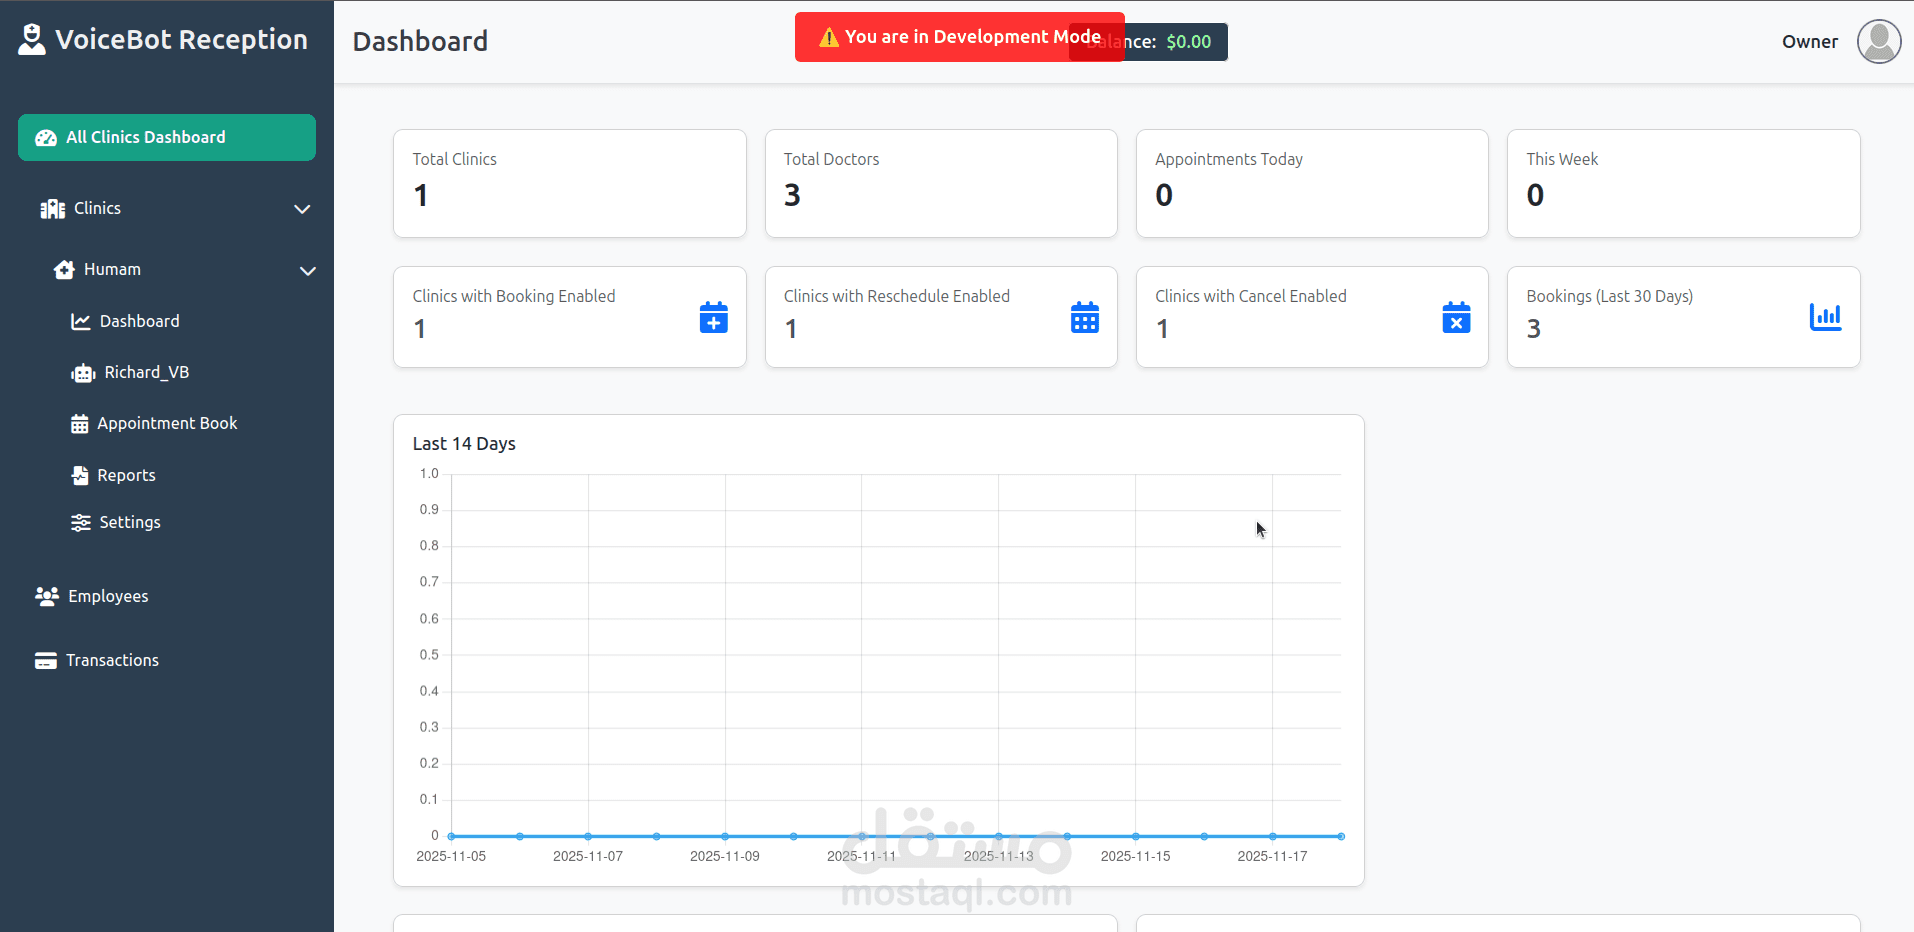Click the VoiceBot Reception logo icon
The height and width of the screenshot is (932, 1914).
(32, 39)
